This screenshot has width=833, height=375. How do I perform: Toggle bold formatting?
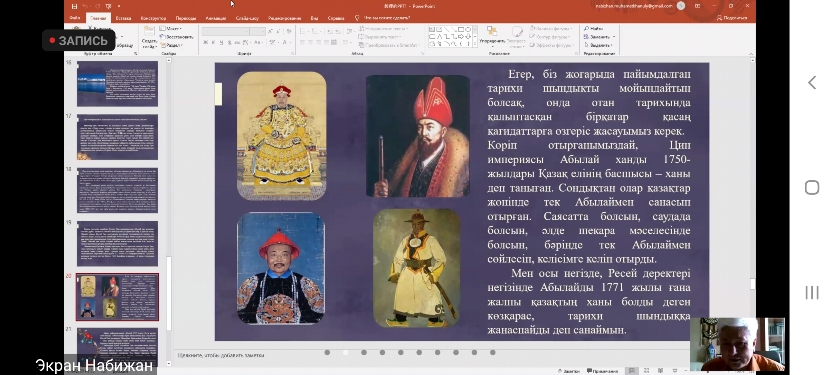(206, 42)
